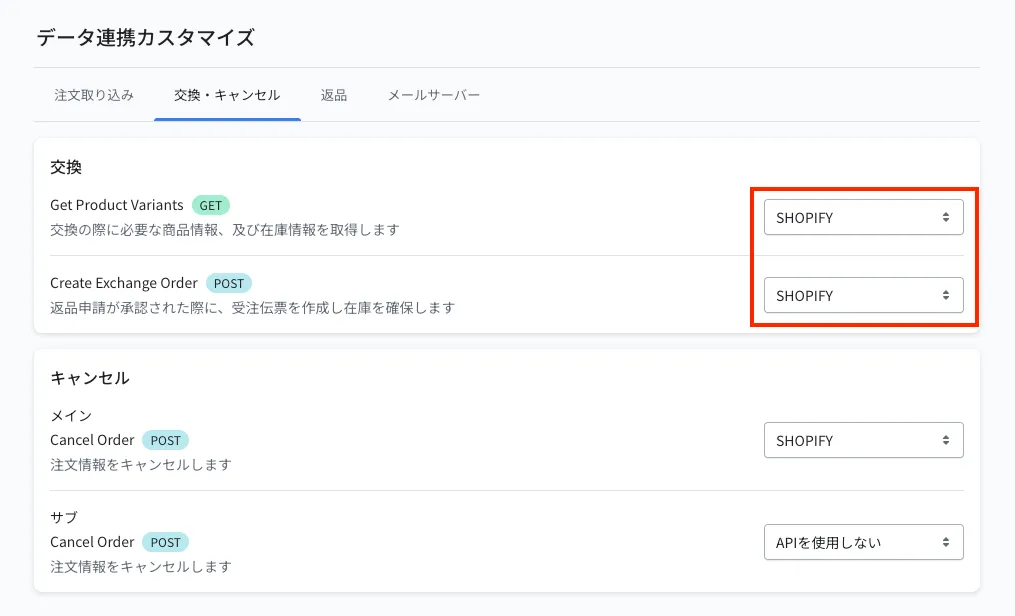Image resolution: width=1015 pixels, height=616 pixels.
Task: Click the 交換 section heading
Action: pos(66,168)
